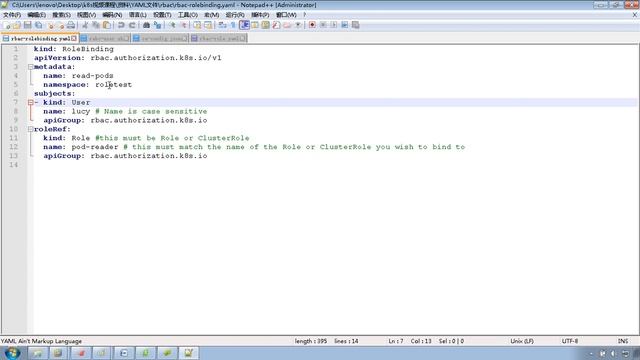The image size is (640, 360).
Task: Click the Print toolbar icon
Action: [x=71, y=25]
